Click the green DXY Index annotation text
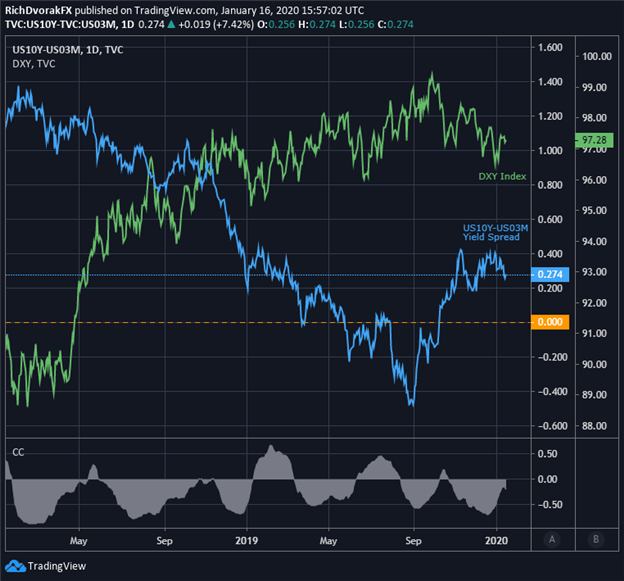 502,176
